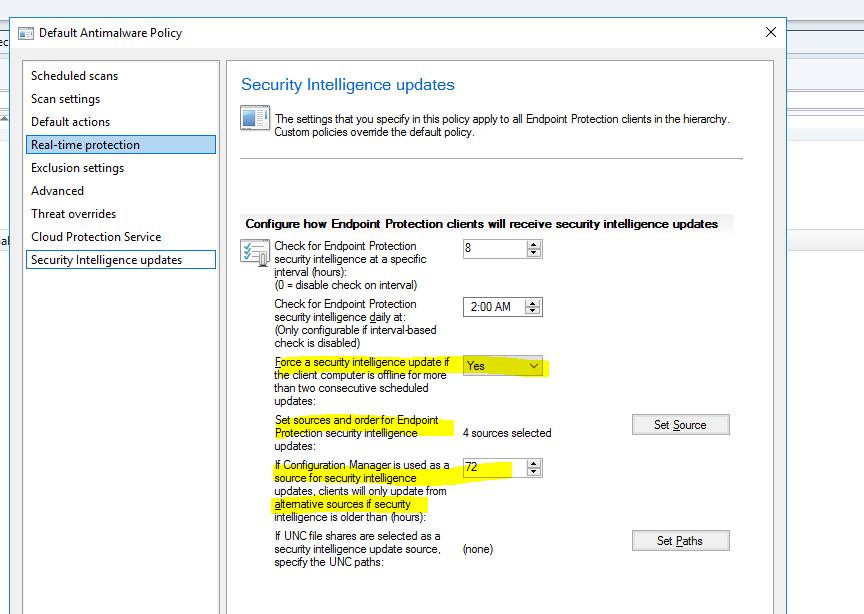
Task: Decrease the daily check time
Action: [x=532, y=311]
